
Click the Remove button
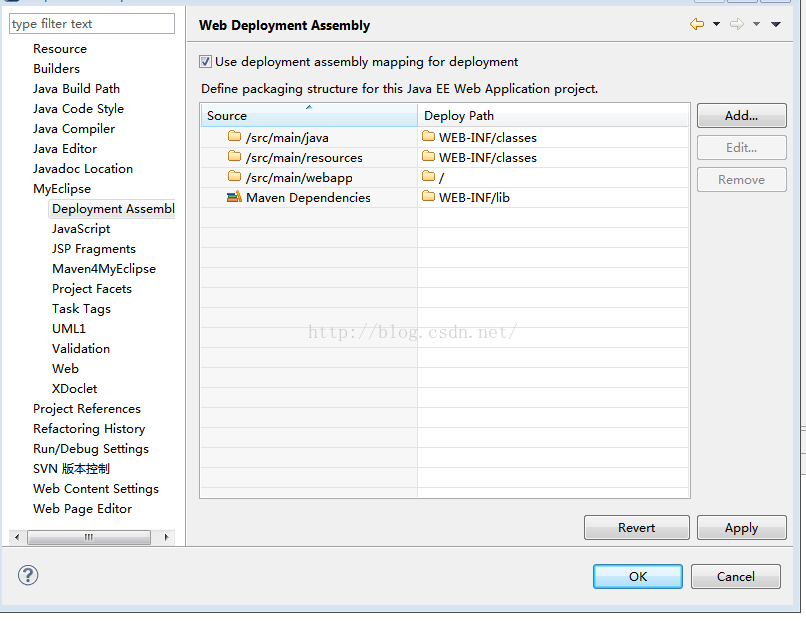point(741,179)
